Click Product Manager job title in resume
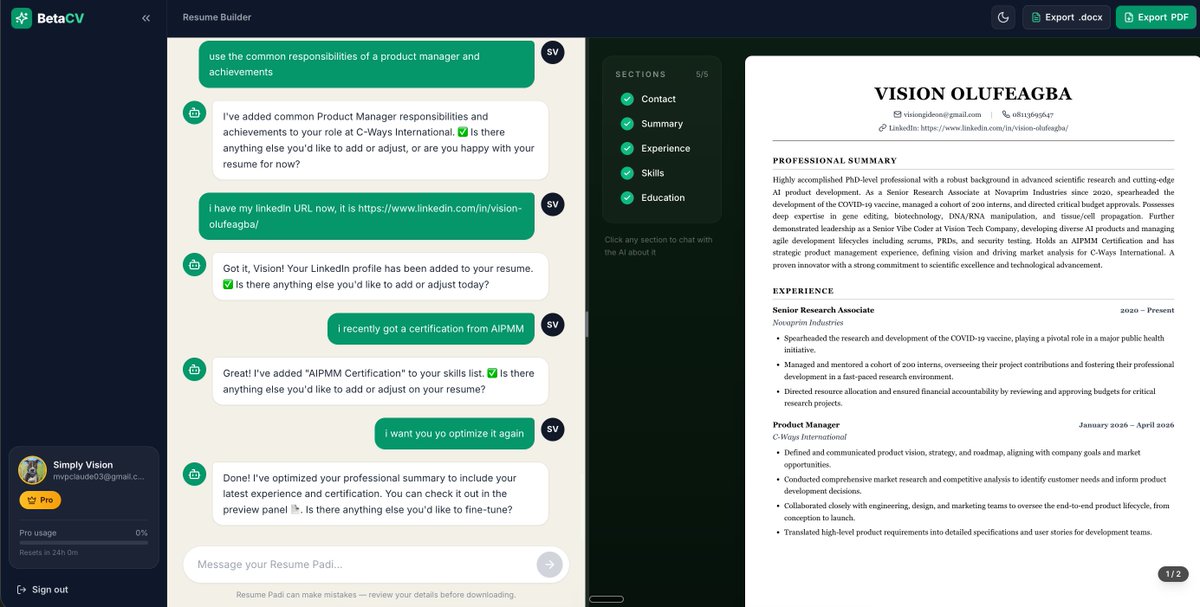 [806, 425]
